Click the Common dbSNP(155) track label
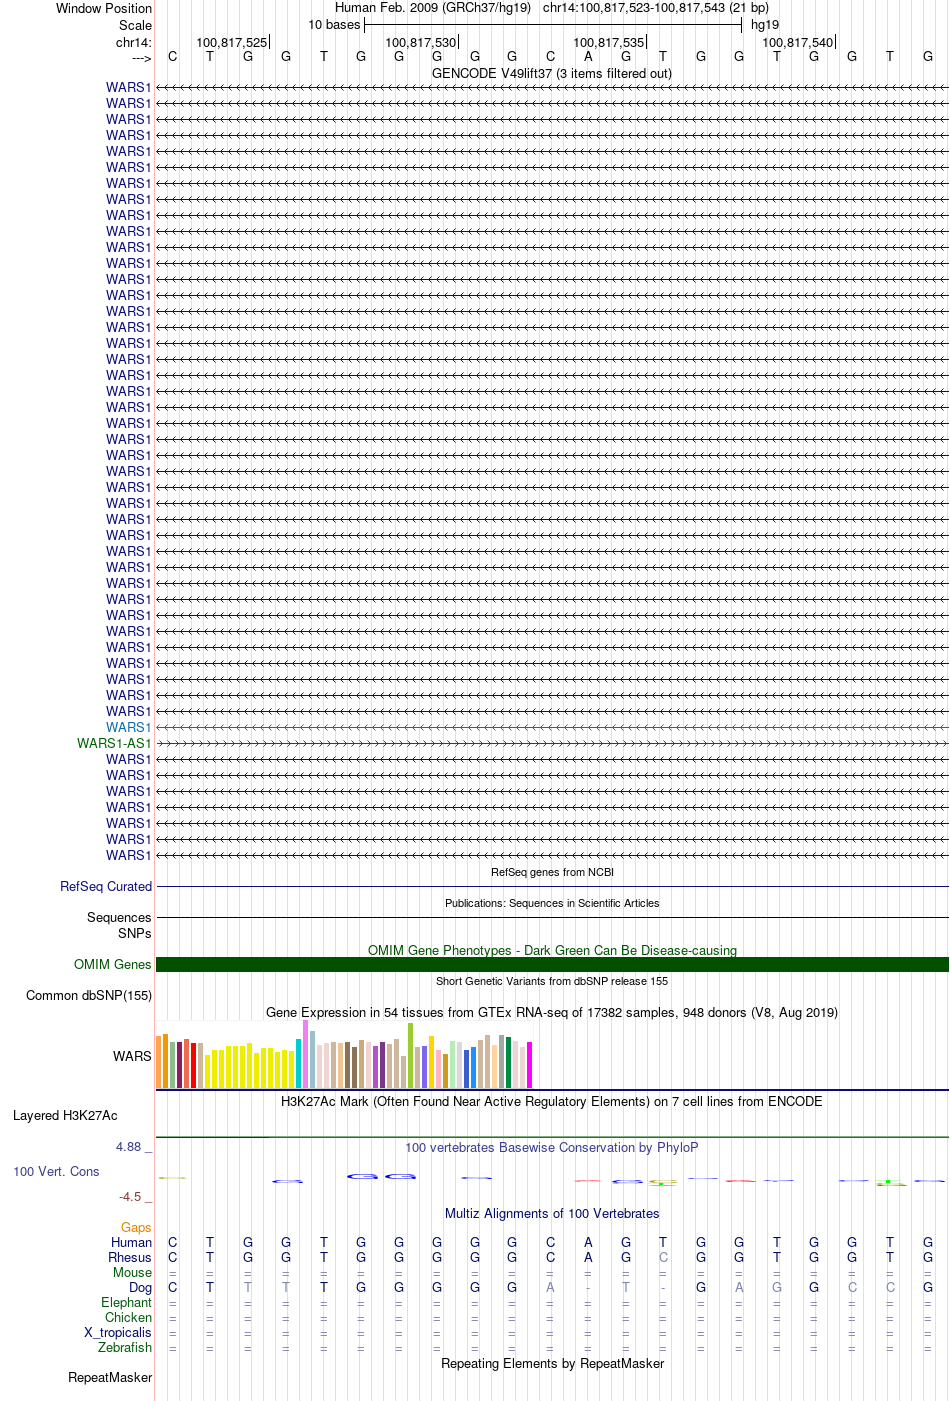 pos(89,995)
